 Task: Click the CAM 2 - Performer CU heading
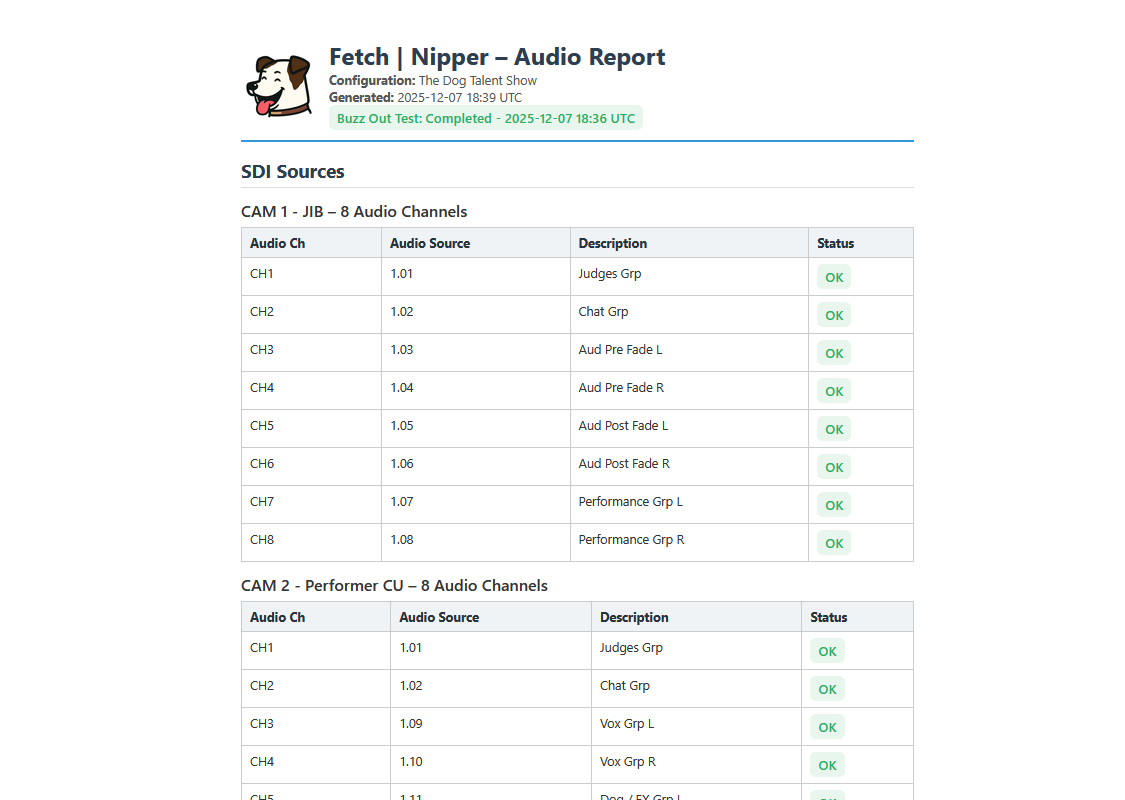(x=394, y=585)
